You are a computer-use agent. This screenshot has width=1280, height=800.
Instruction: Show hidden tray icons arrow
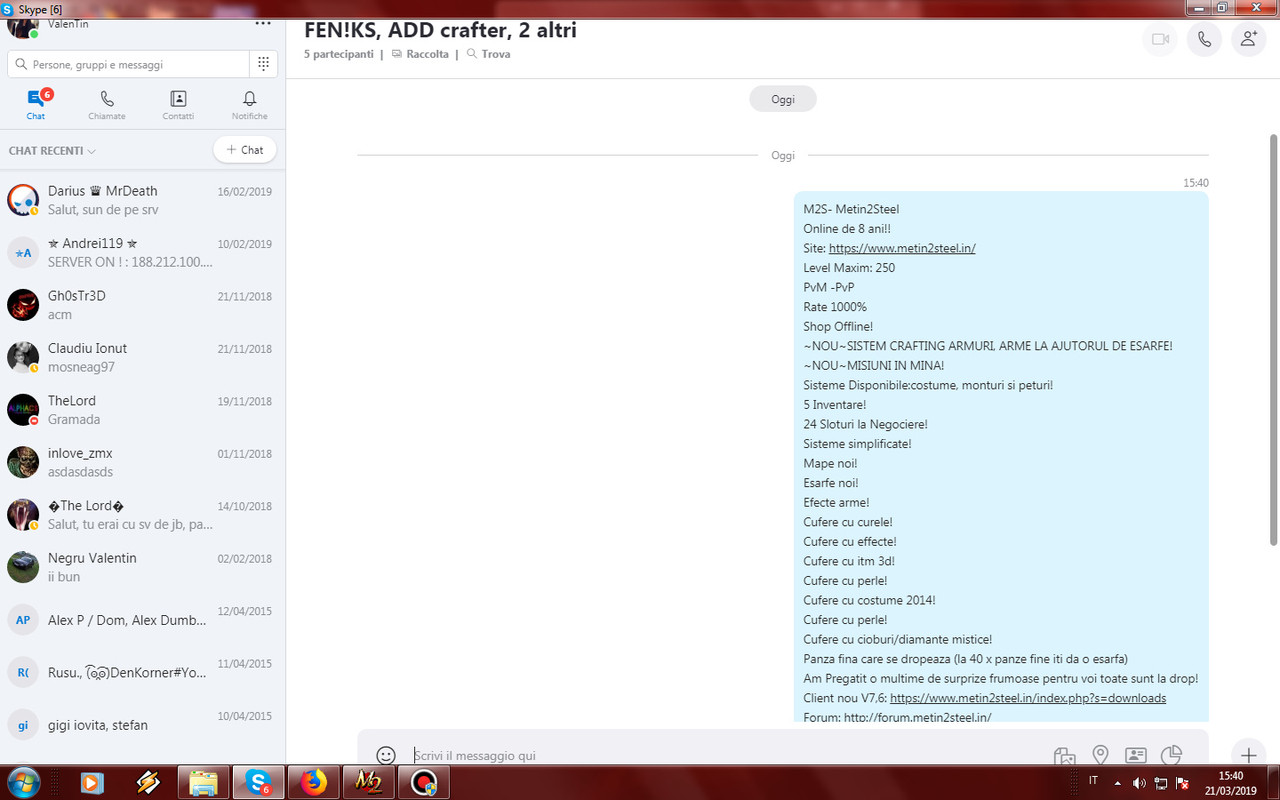point(1118,781)
